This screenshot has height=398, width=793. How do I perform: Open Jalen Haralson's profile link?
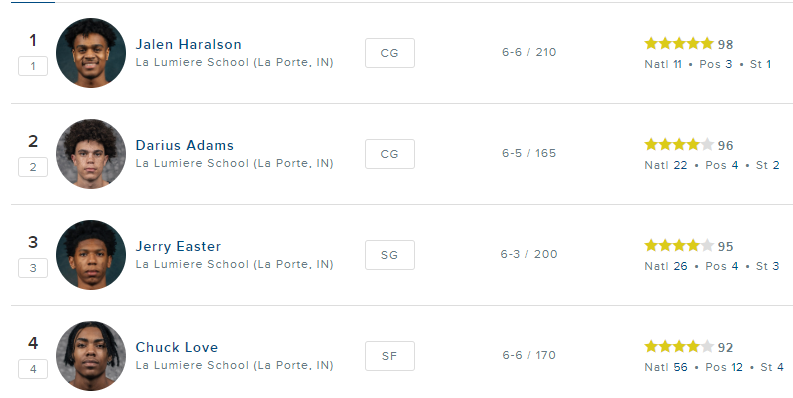point(189,45)
